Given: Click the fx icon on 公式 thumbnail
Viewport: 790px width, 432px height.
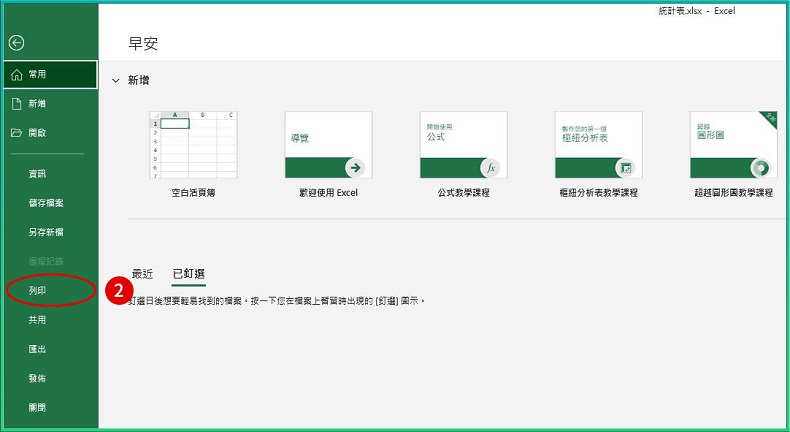Looking at the screenshot, I should [x=491, y=168].
